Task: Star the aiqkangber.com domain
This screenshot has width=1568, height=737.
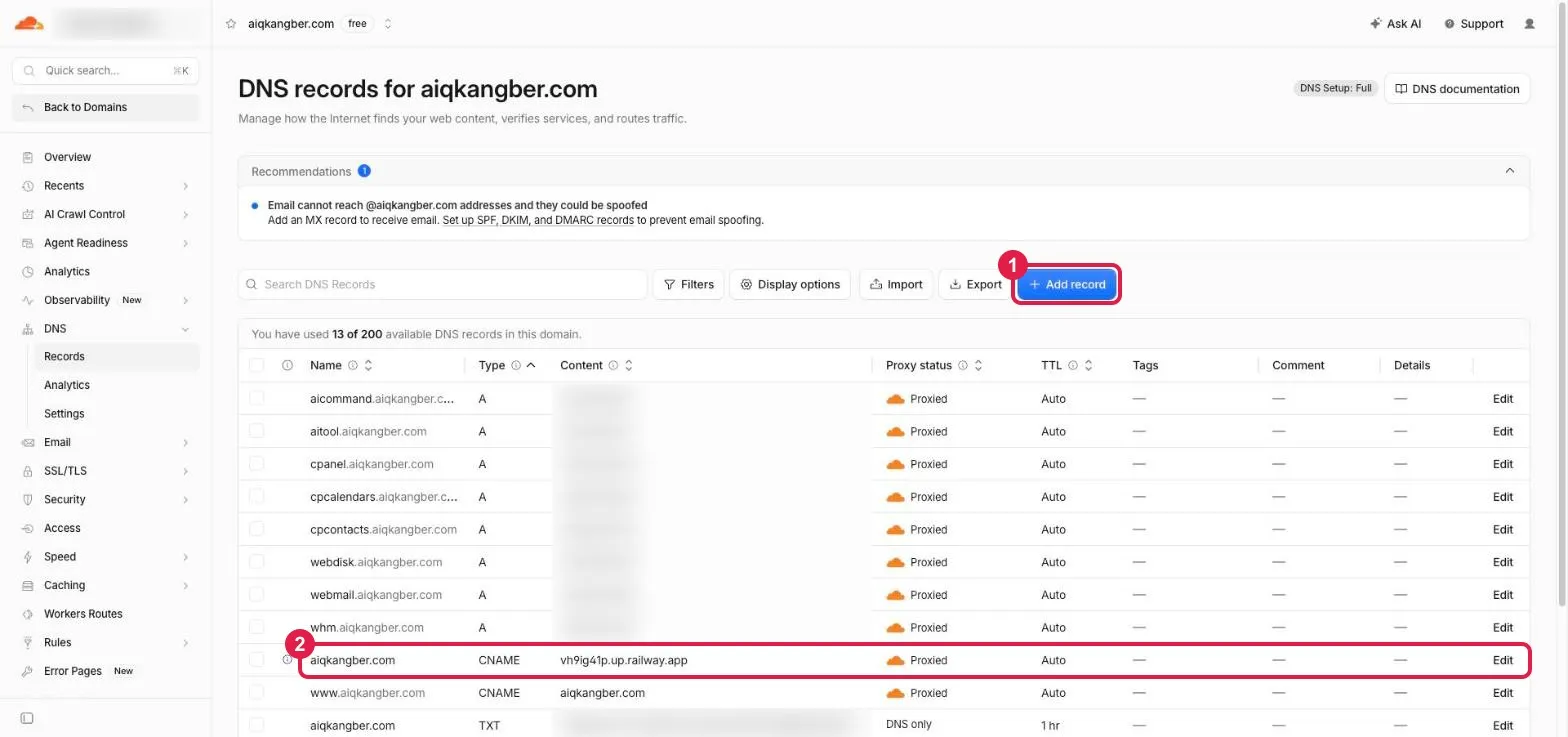Action: coord(231,24)
